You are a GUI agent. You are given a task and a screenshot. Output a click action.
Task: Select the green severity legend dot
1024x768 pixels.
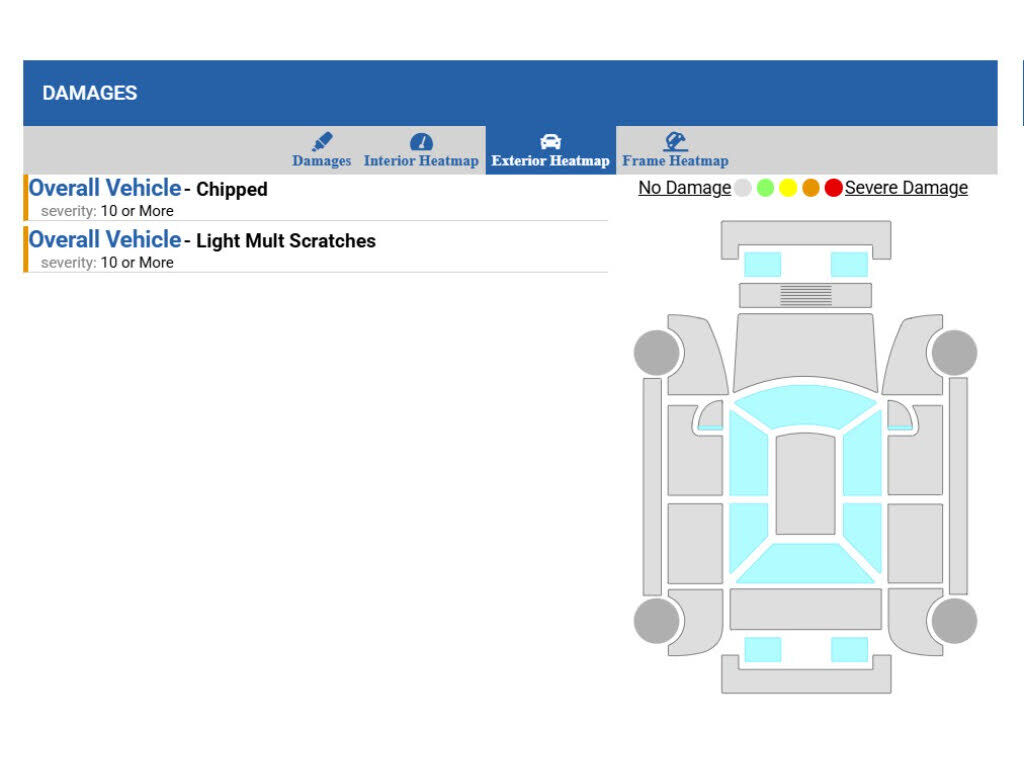765,188
